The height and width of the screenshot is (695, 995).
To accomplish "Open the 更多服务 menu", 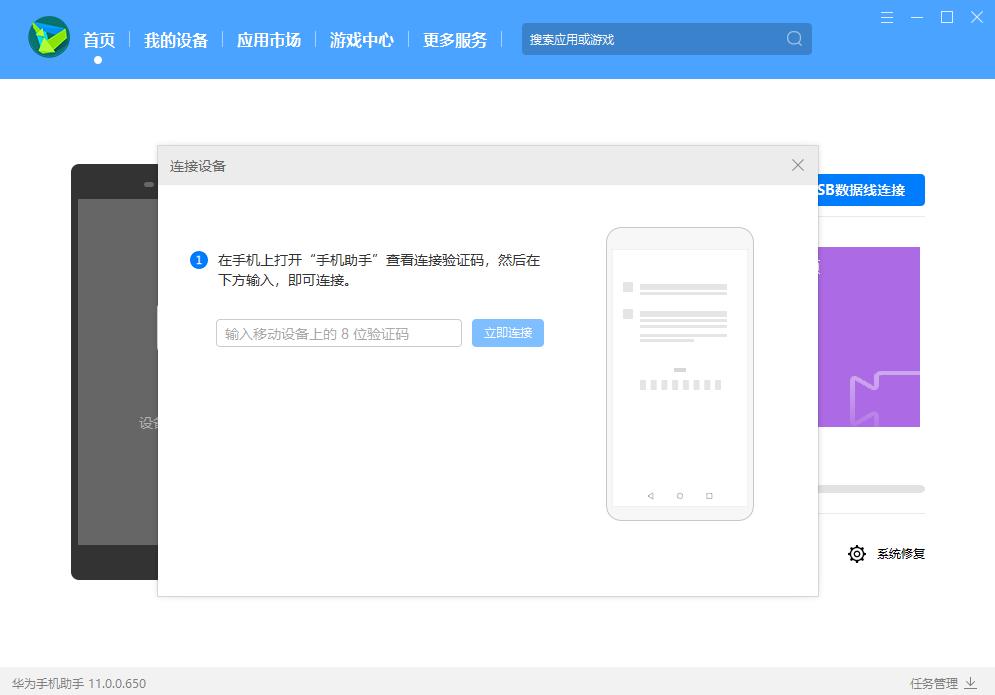I will 455,39.
